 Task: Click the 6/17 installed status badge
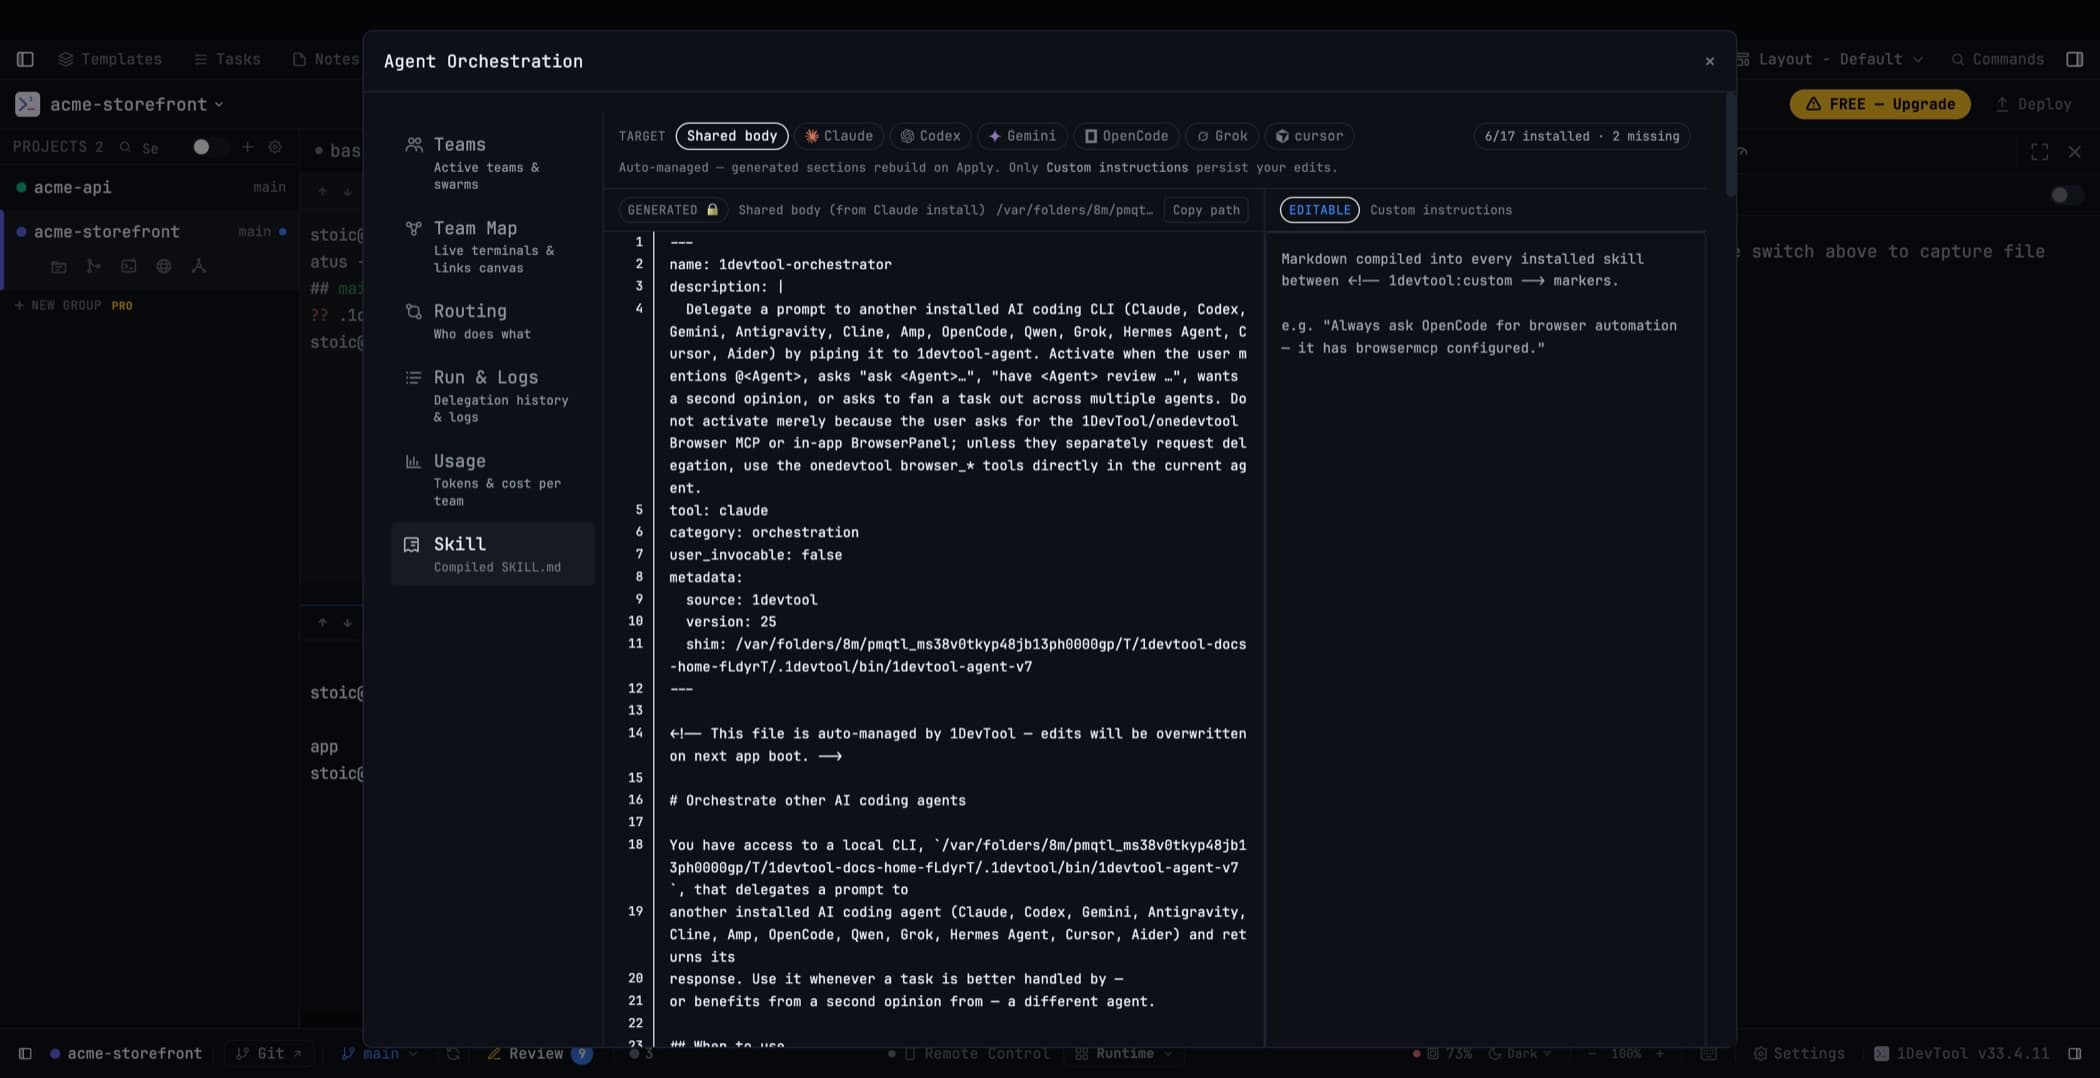[x=1582, y=136]
